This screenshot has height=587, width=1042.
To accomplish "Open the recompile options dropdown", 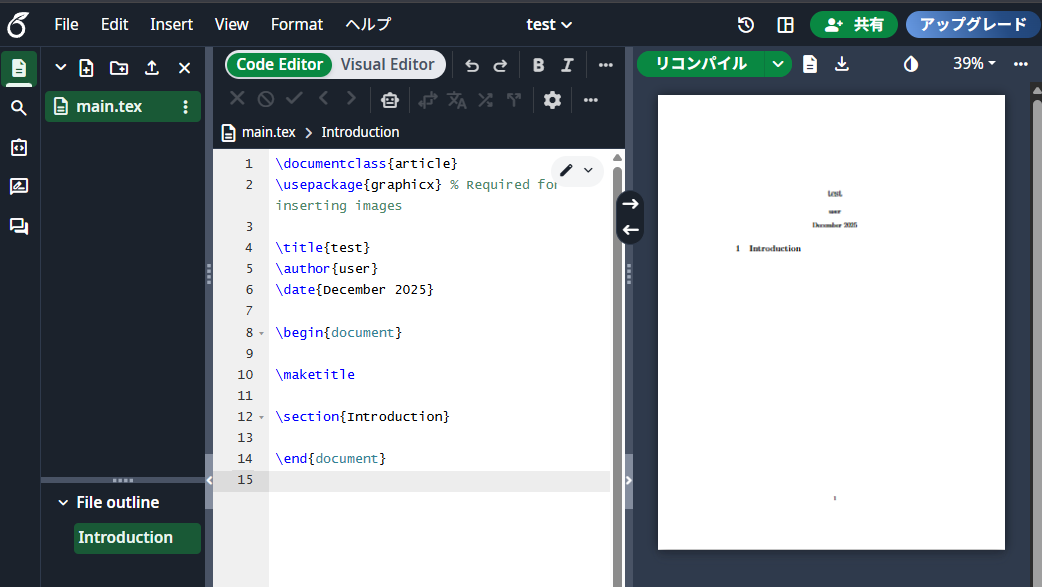I will 777,62.
